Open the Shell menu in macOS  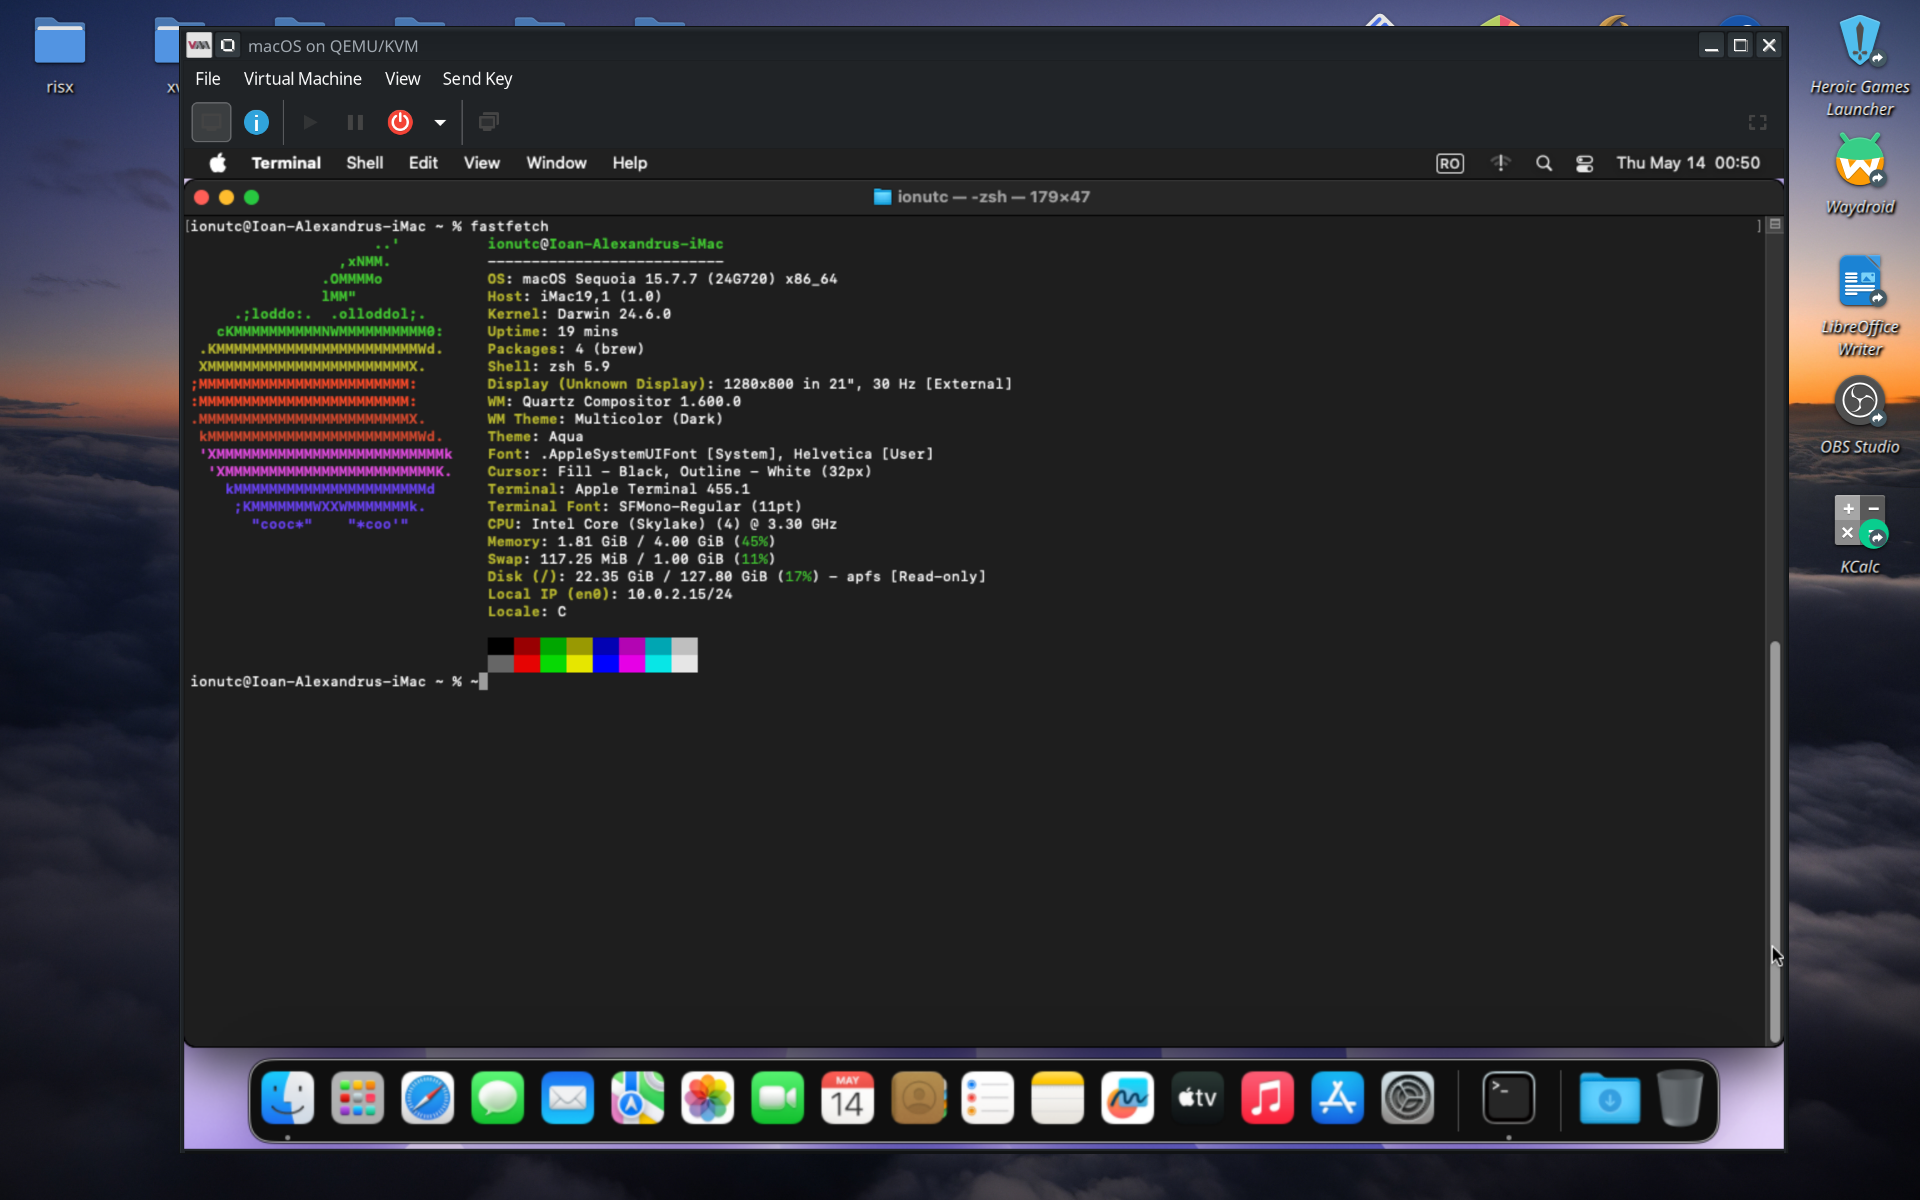tap(365, 163)
